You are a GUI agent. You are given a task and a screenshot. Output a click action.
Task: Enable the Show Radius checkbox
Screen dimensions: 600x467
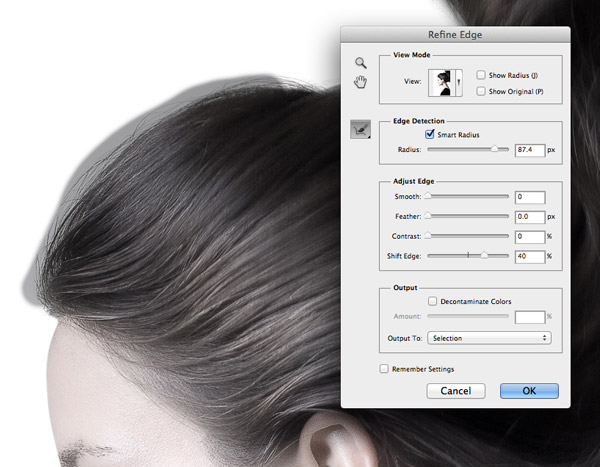[482, 75]
